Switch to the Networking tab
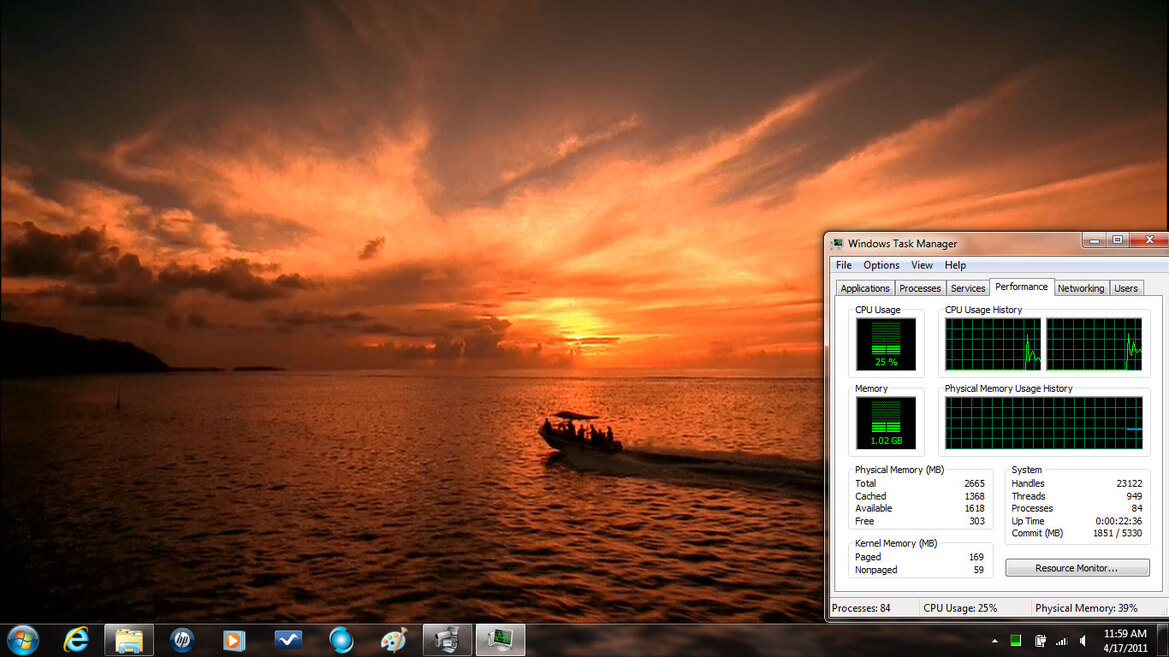 point(1081,288)
